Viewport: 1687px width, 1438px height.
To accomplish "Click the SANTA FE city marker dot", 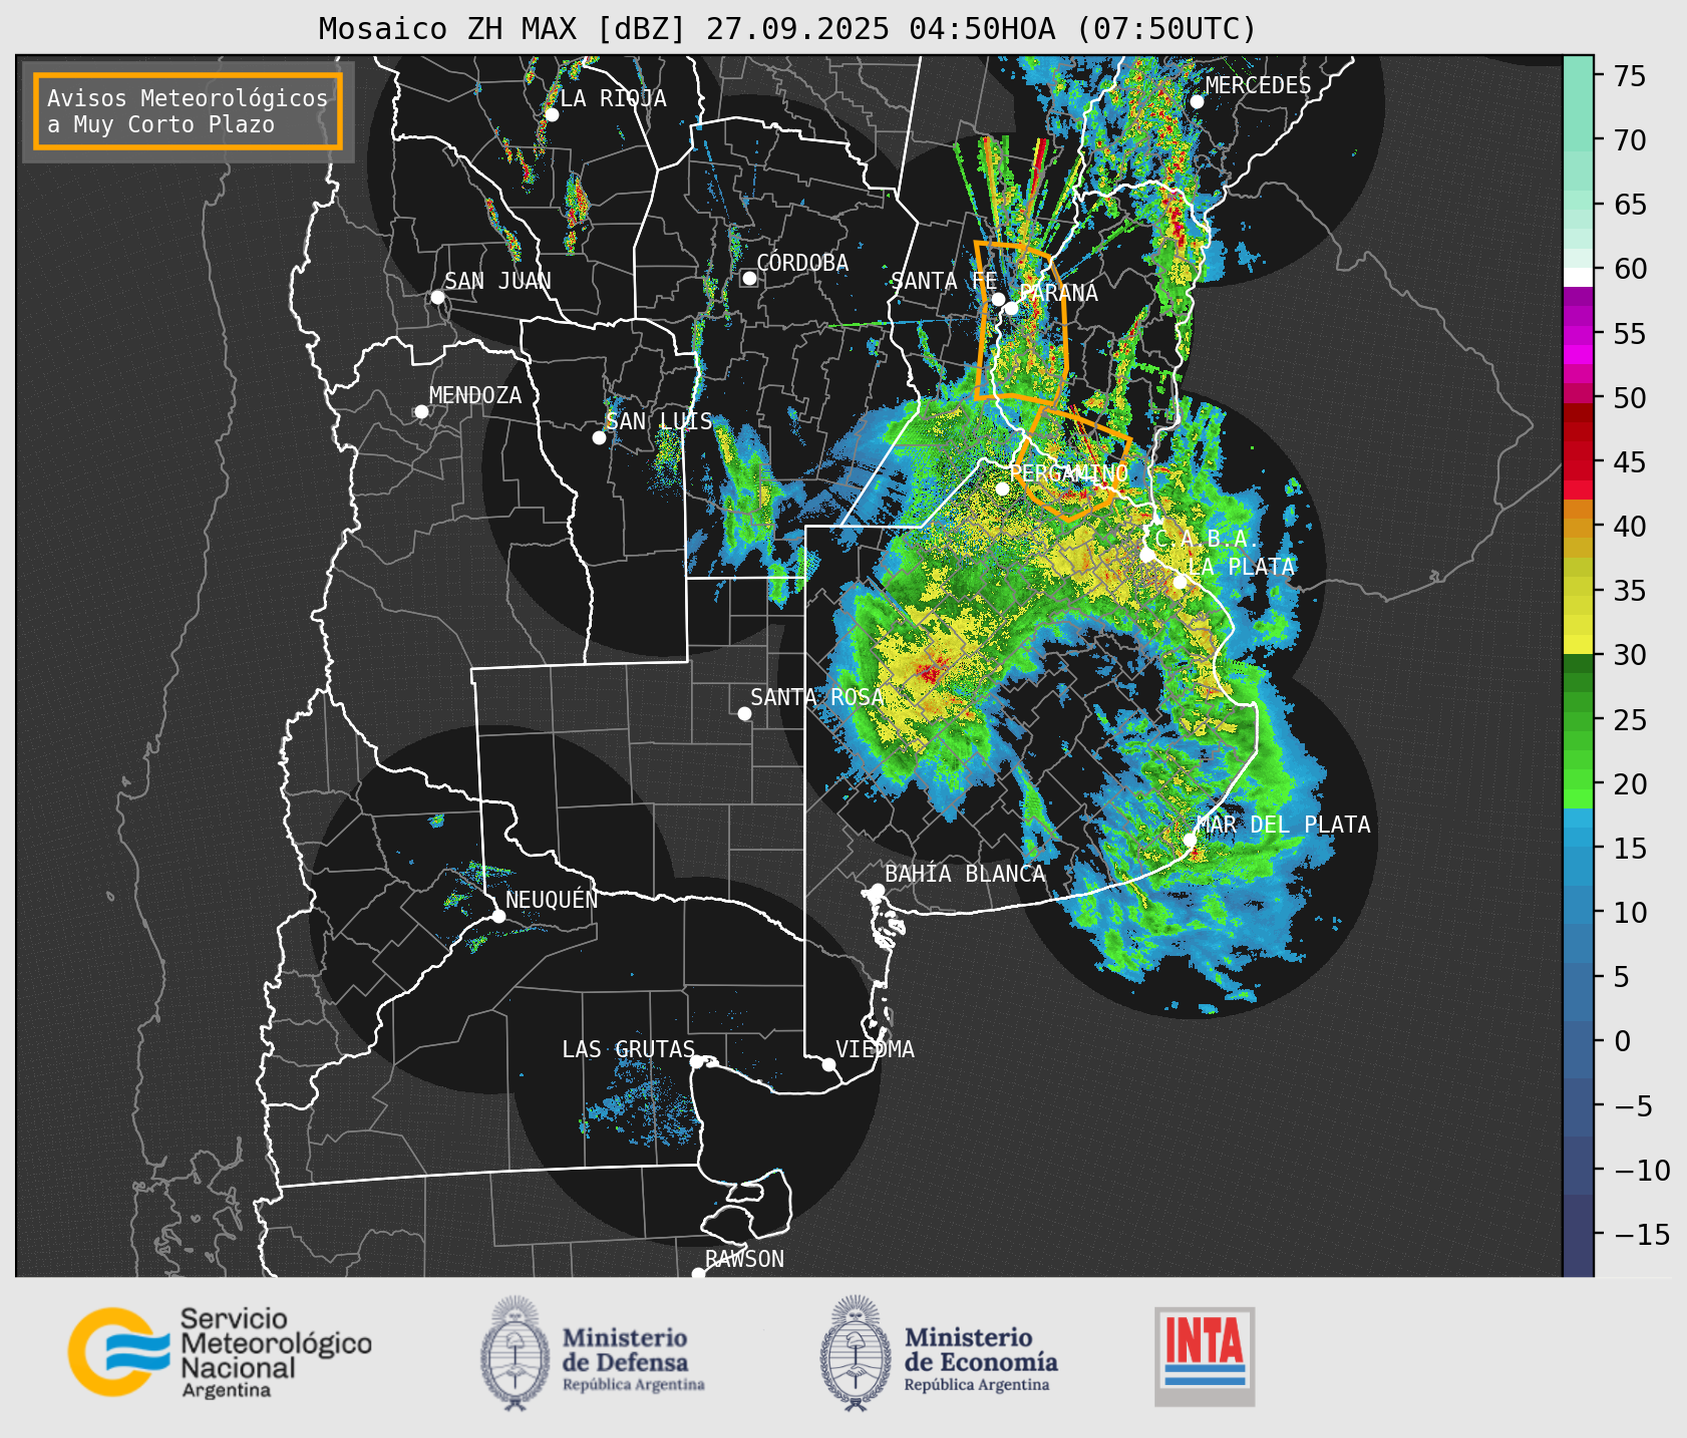I will tap(998, 299).
